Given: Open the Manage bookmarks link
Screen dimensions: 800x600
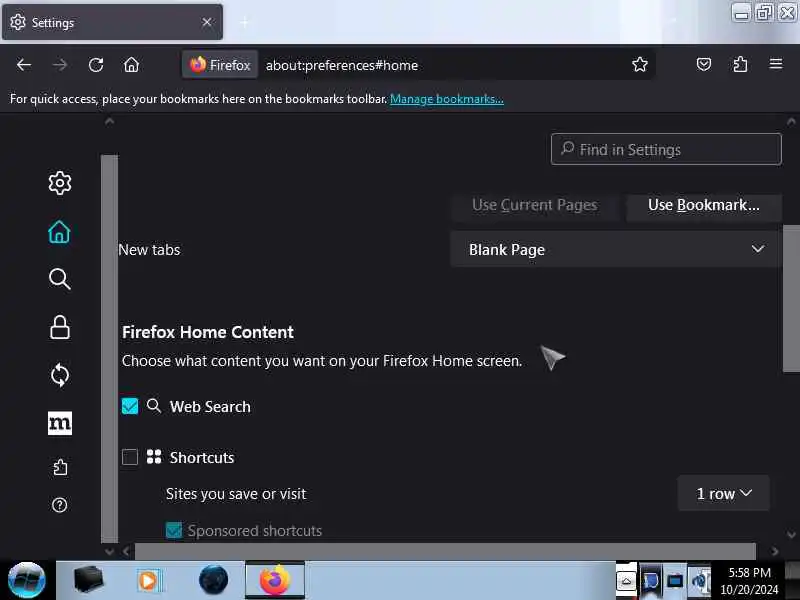Looking at the screenshot, I should (x=447, y=99).
